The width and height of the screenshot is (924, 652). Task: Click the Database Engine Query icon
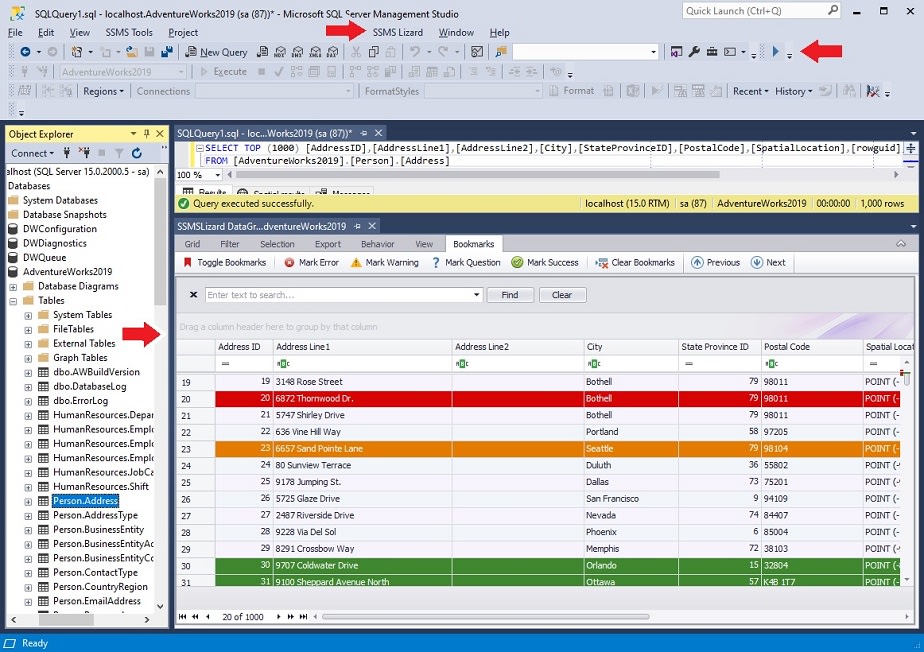(x=262, y=52)
